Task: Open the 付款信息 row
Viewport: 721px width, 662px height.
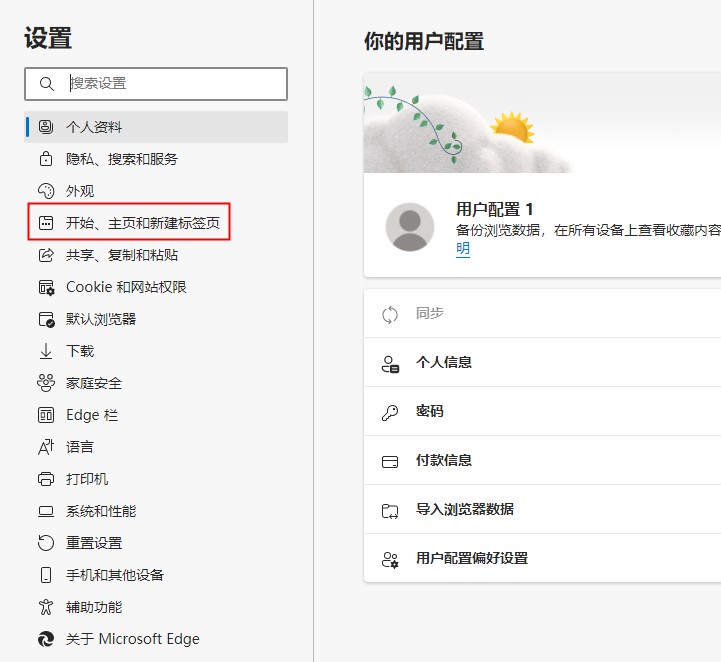Action: tap(542, 460)
